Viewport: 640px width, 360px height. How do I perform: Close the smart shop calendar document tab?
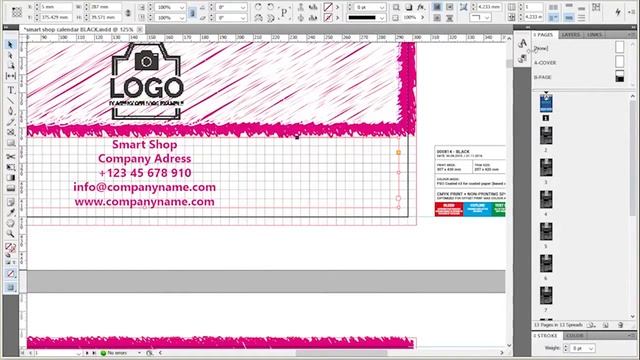(x=140, y=29)
